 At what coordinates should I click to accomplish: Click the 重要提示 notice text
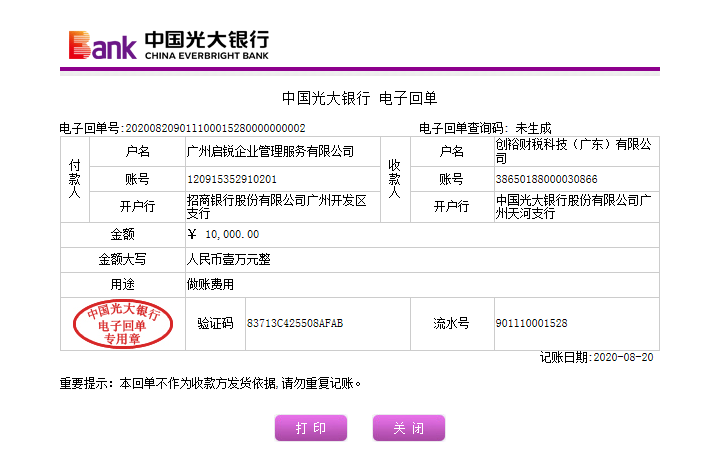pos(210,384)
